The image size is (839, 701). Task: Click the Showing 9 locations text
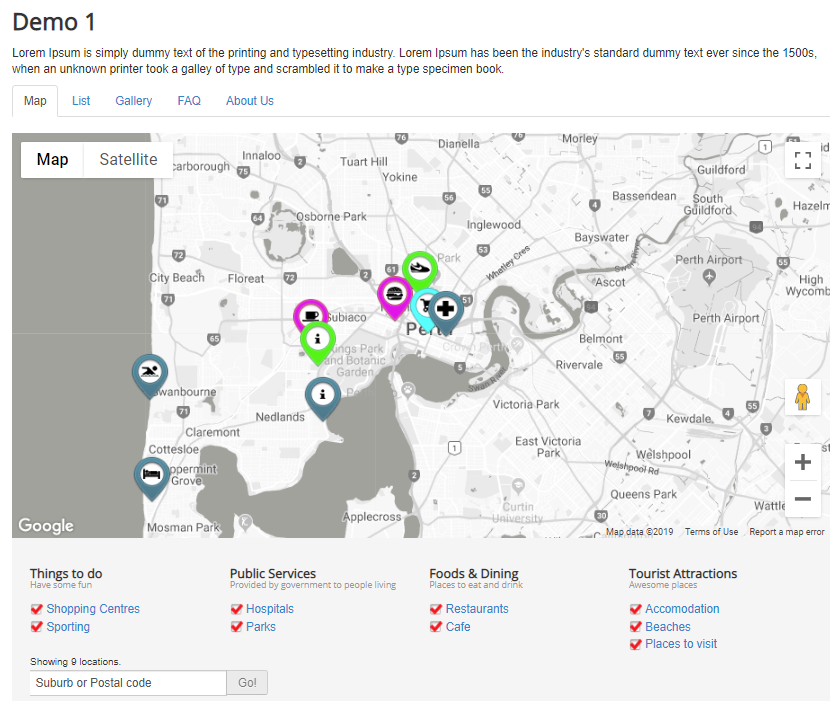pyautogui.click(x=75, y=662)
